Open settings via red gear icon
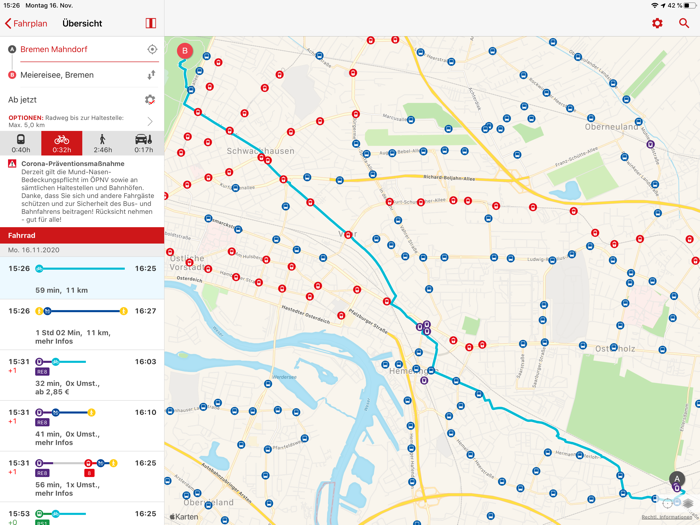The width and height of the screenshot is (700, 525). tap(657, 23)
